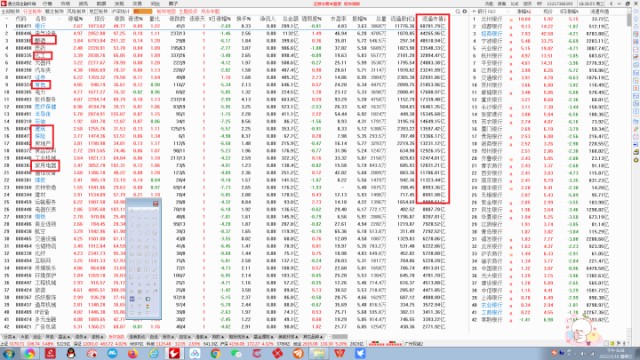Screen dimensions: 640x360
Task: Close the floating drawing tools palette
Action: tap(156, 203)
